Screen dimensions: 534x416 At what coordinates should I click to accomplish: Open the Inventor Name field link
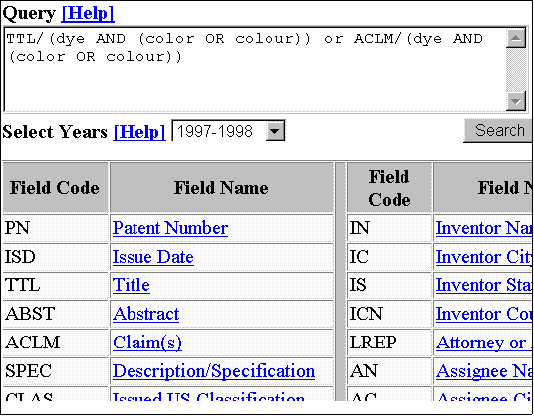484,228
